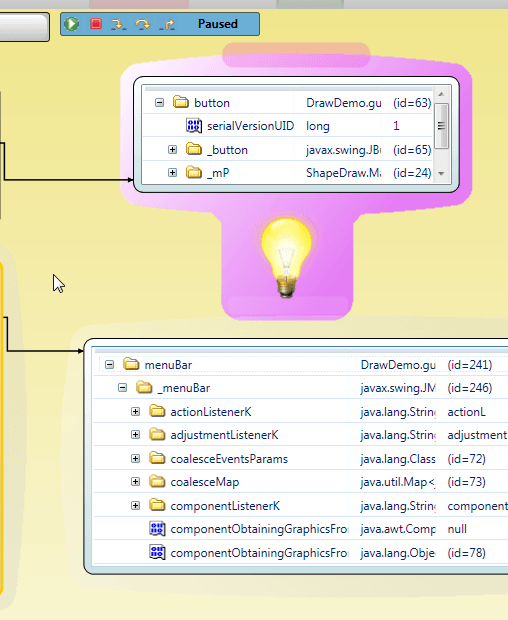Click the coalesceMap folder icon
Viewport: 508px width, 620px height.
click(x=157, y=481)
